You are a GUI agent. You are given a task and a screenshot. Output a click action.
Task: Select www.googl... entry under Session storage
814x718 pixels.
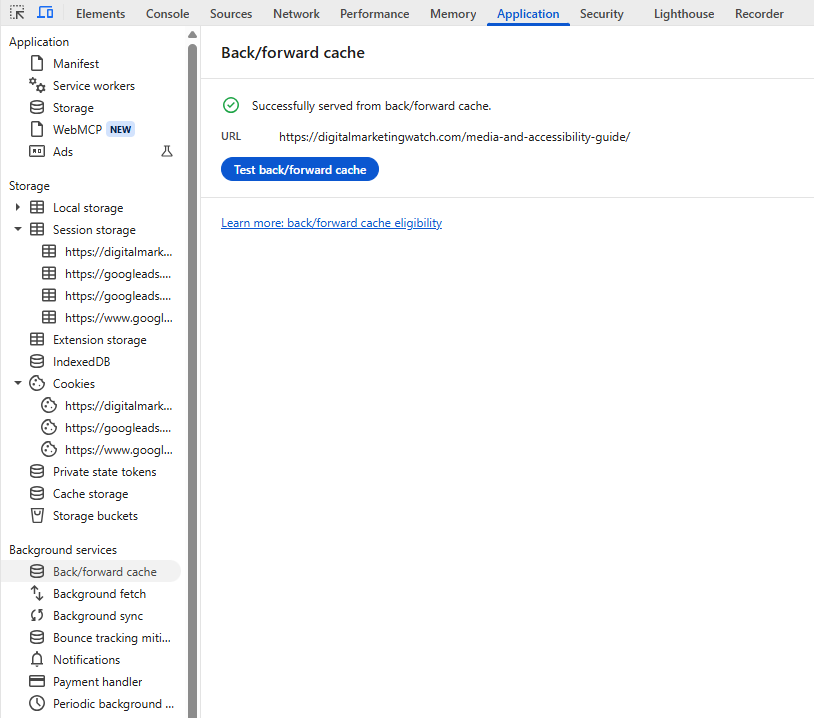(x=119, y=318)
